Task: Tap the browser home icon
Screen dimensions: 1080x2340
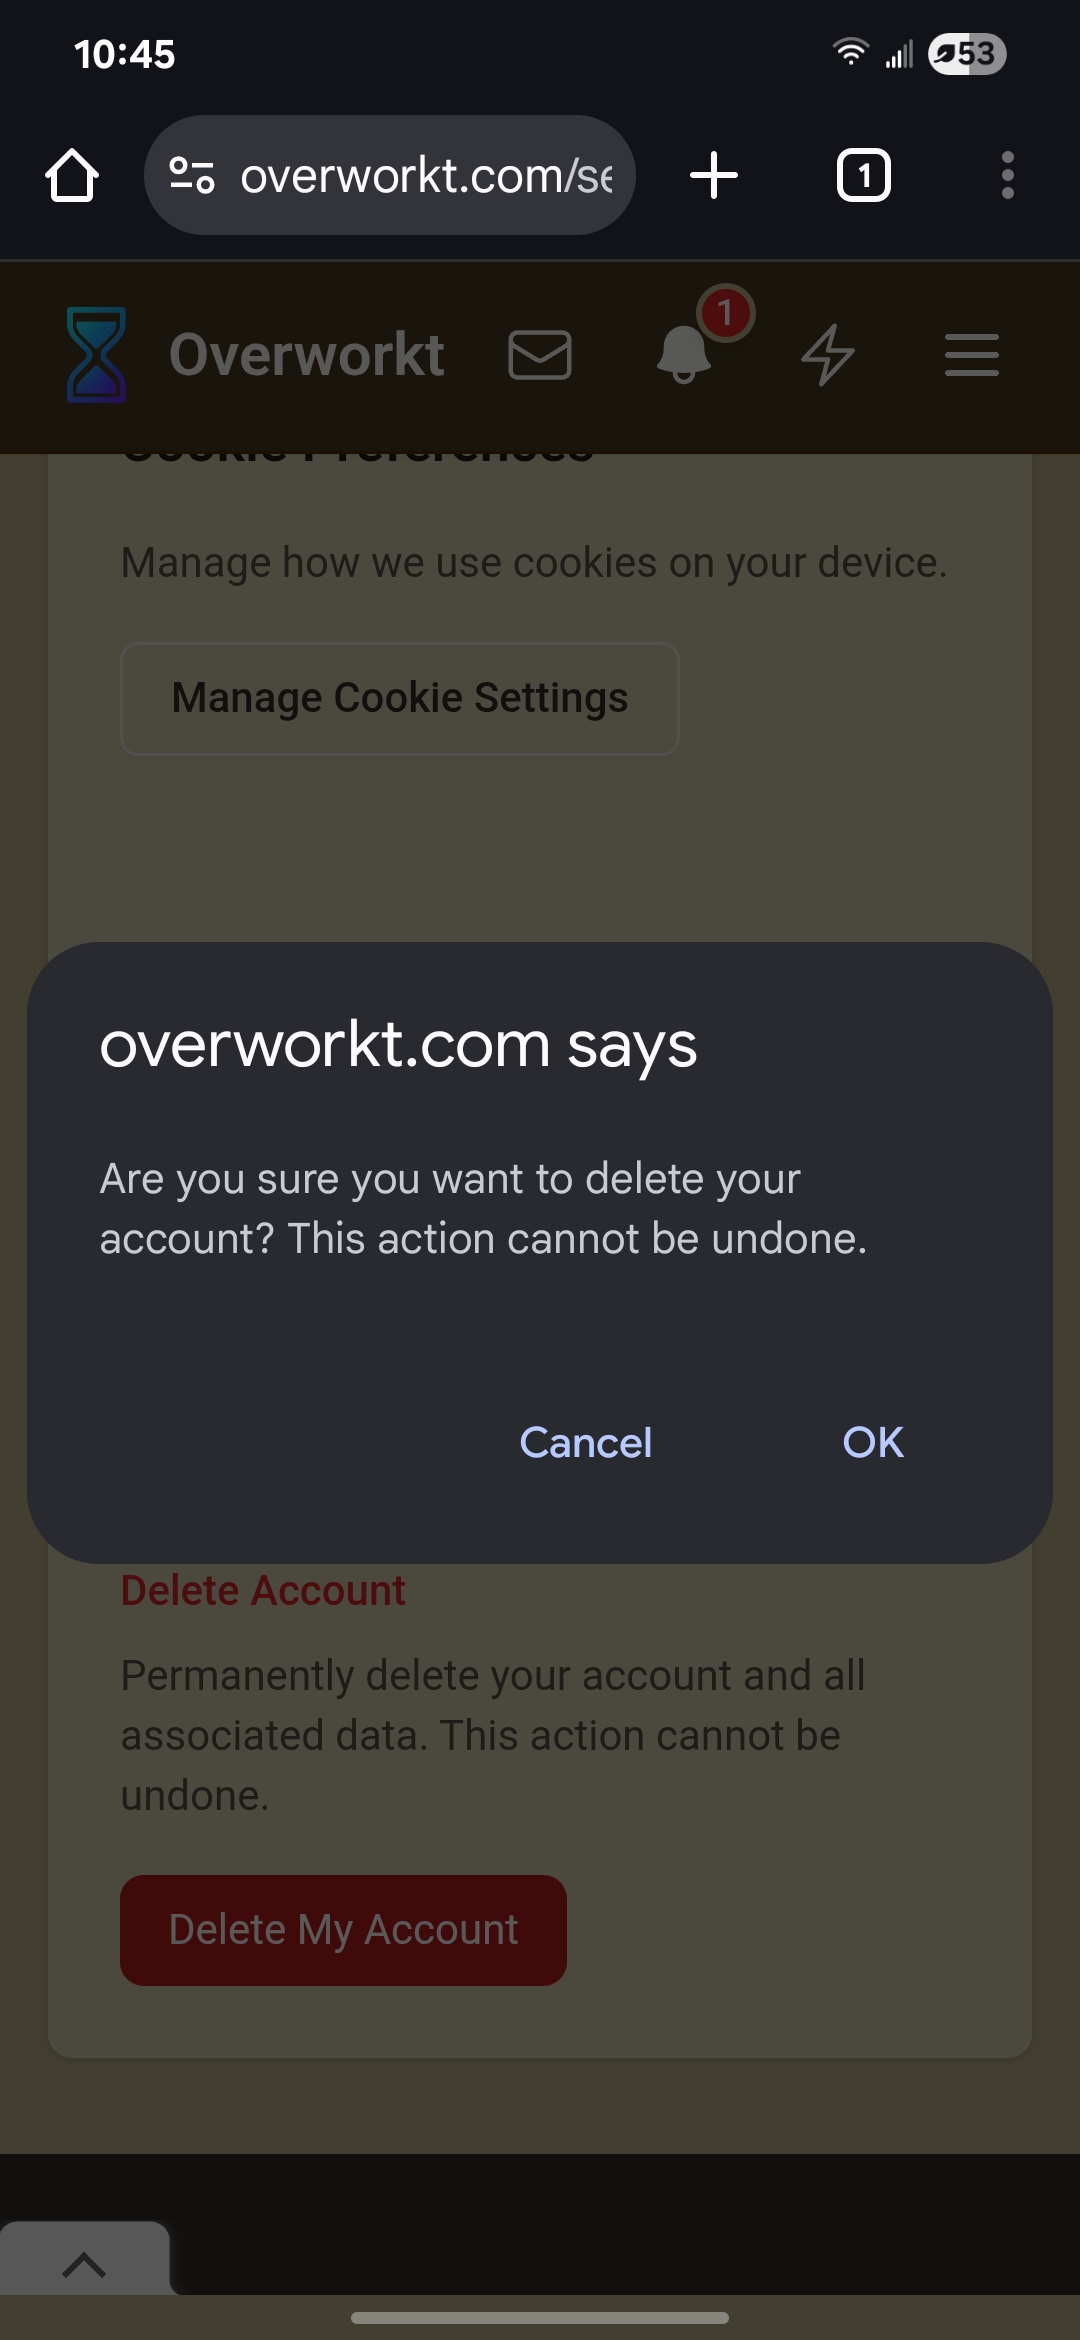Action: point(72,176)
